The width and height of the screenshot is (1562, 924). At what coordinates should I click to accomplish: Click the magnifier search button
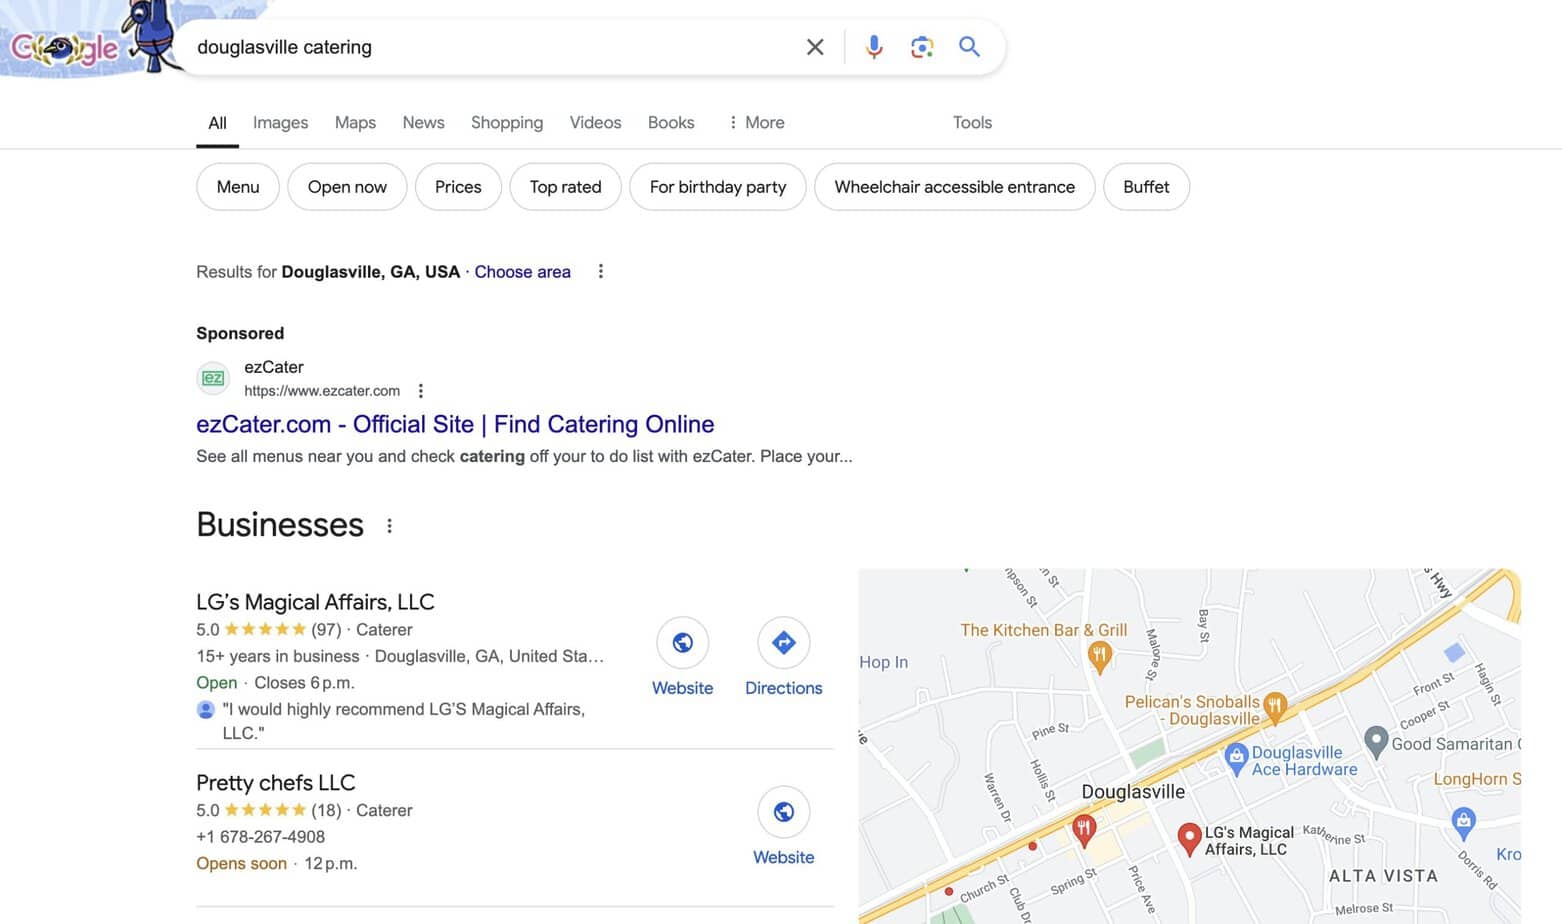click(x=969, y=47)
